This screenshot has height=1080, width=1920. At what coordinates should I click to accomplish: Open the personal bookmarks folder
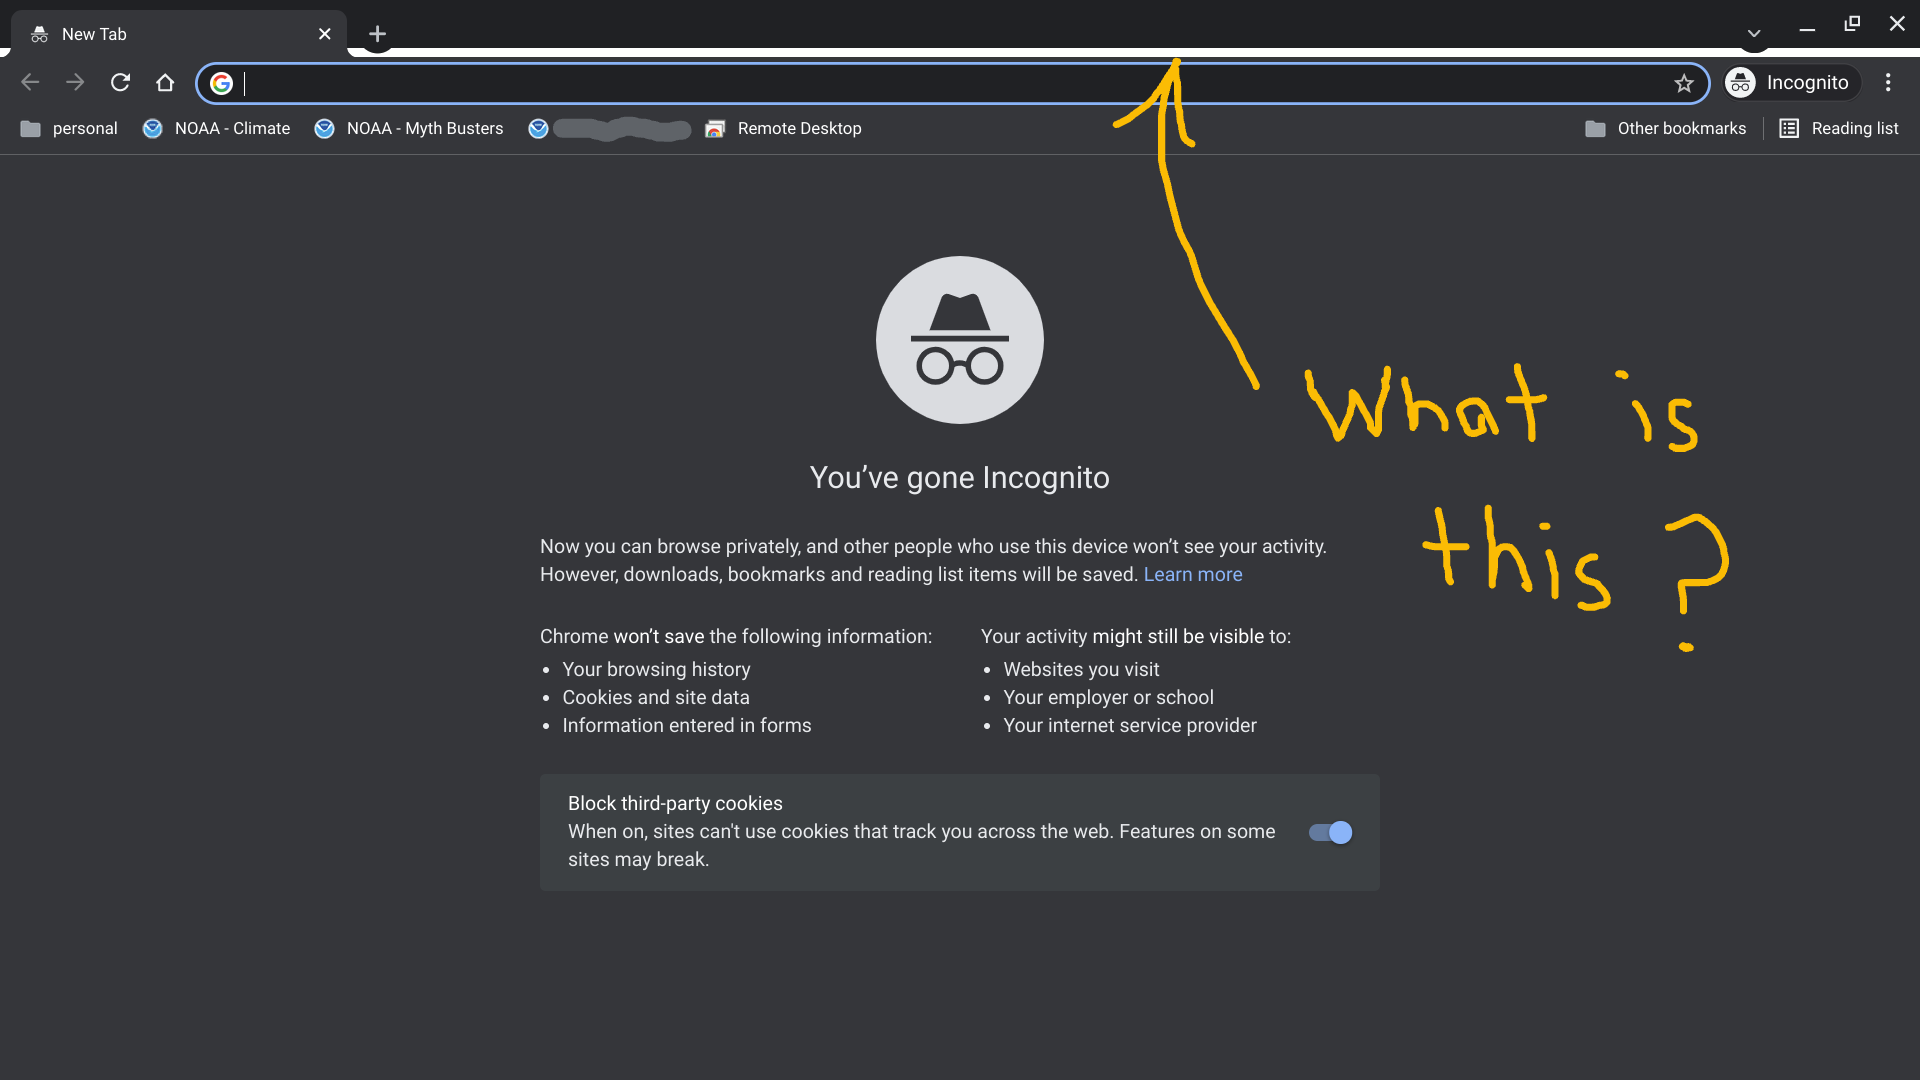point(69,129)
